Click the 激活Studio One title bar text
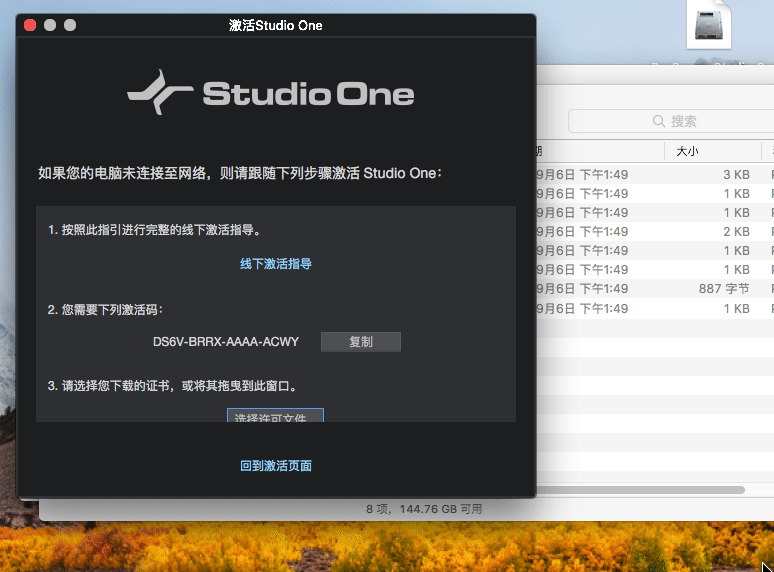Image resolution: width=774 pixels, height=572 pixels. (x=275, y=25)
